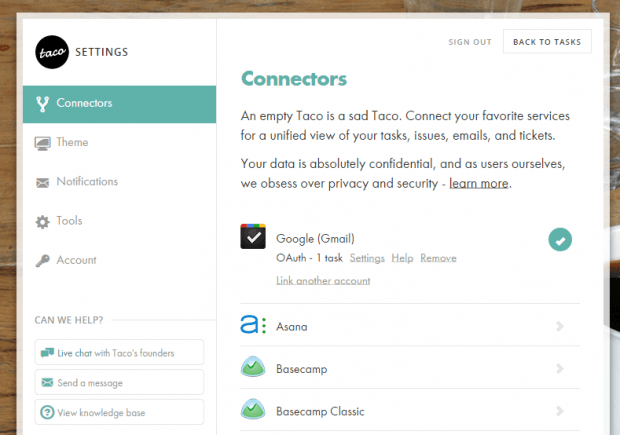Click the Back to Tasks button
Screen dimensions: 620x435
pos(547,41)
